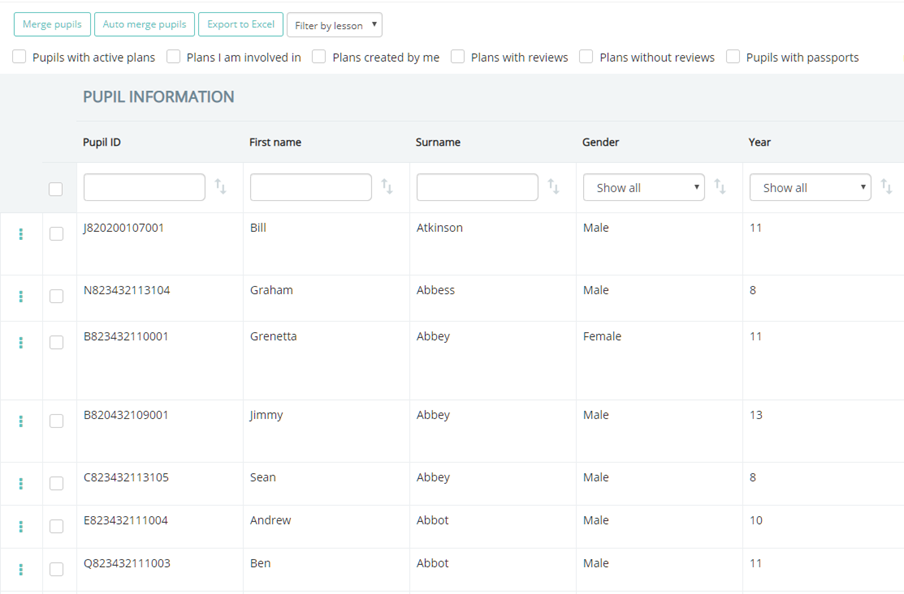The image size is (904, 594).
Task: Tick Pupils with active plans checkbox
Action: [x=19, y=57]
